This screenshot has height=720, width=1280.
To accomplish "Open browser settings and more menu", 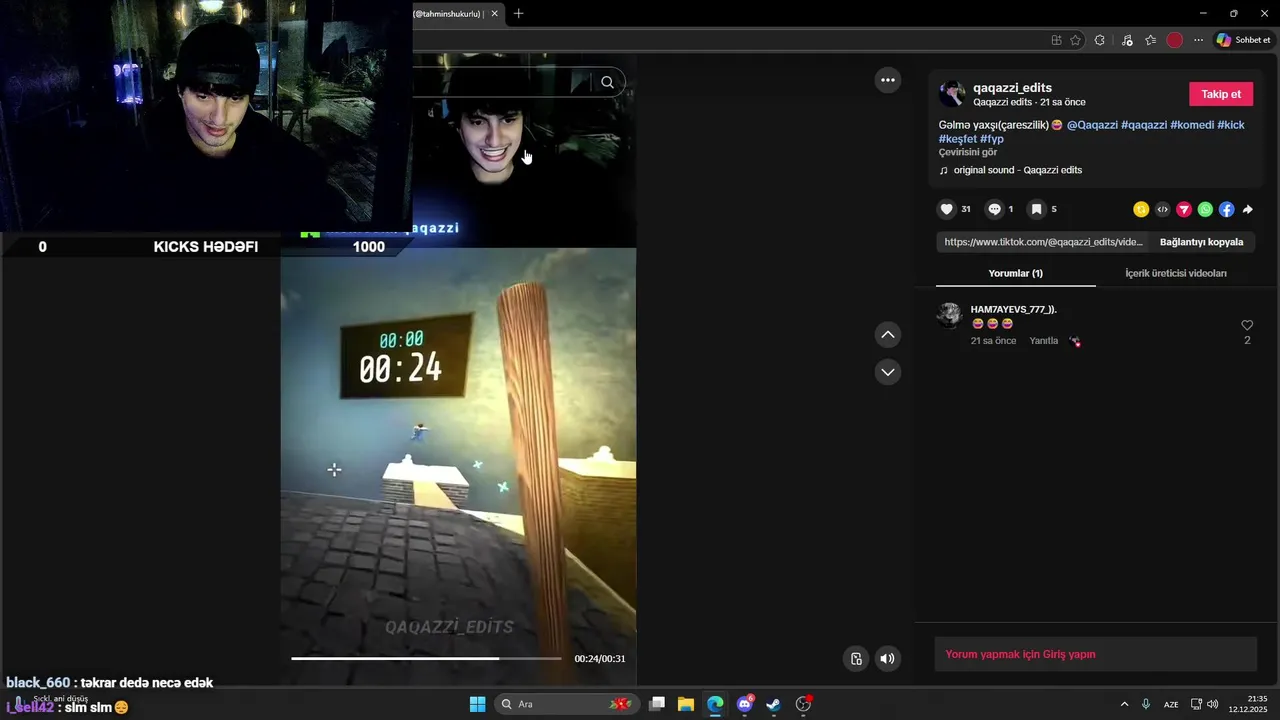I will pyautogui.click(x=1199, y=40).
